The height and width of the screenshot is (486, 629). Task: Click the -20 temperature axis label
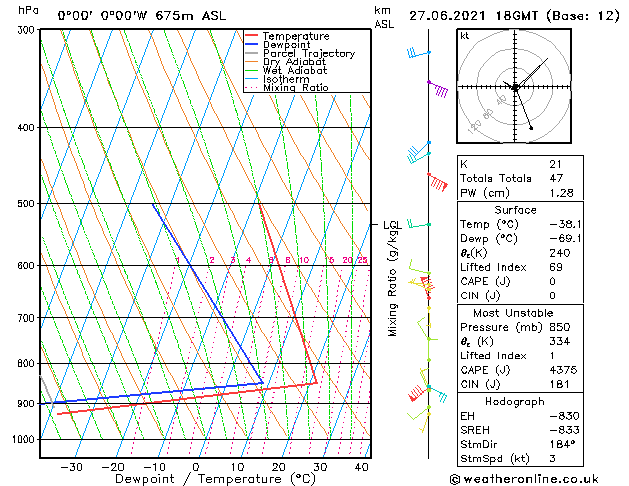(x=113, y=467)
